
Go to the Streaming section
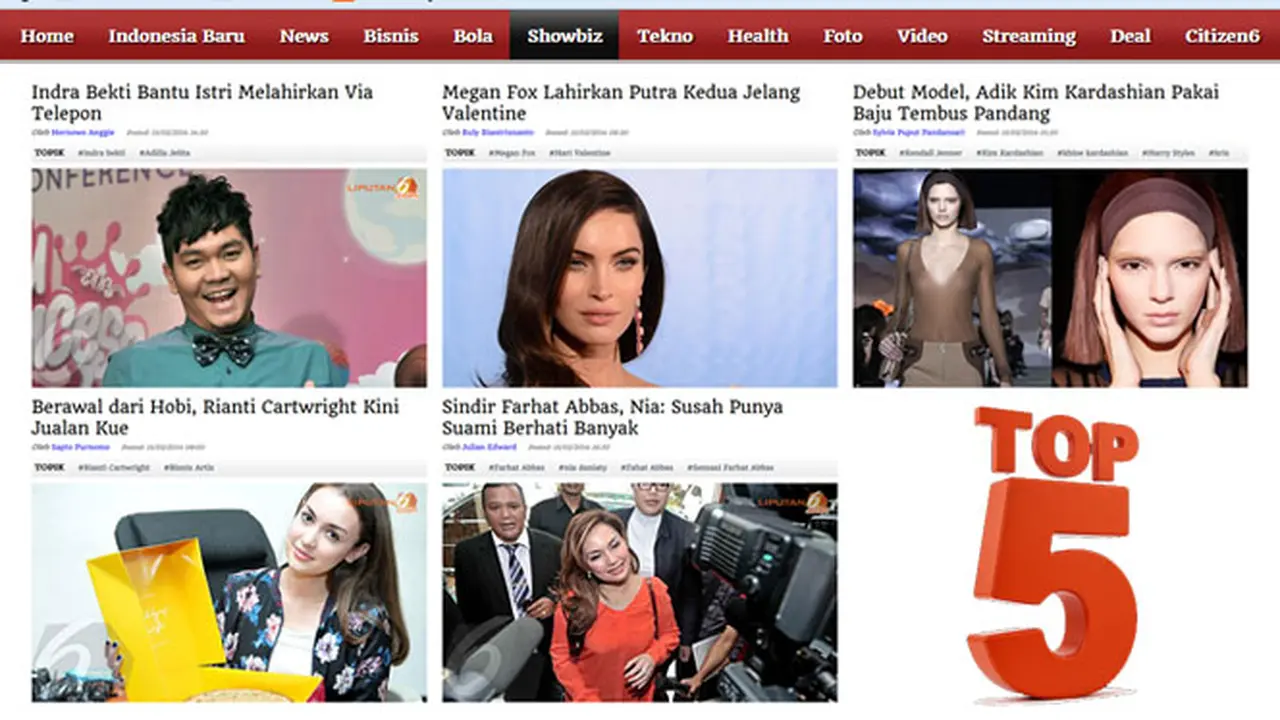click(x=1029, y=36)
